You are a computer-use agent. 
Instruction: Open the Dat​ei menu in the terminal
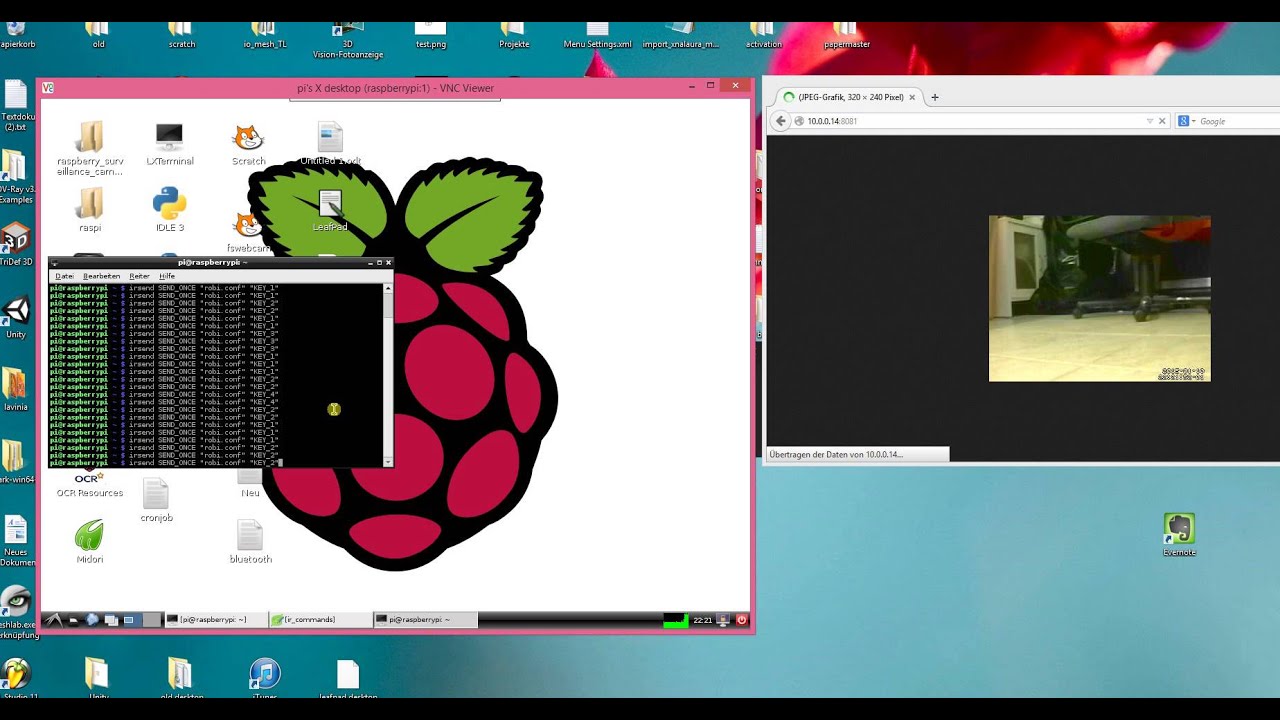tap(64, 276)
